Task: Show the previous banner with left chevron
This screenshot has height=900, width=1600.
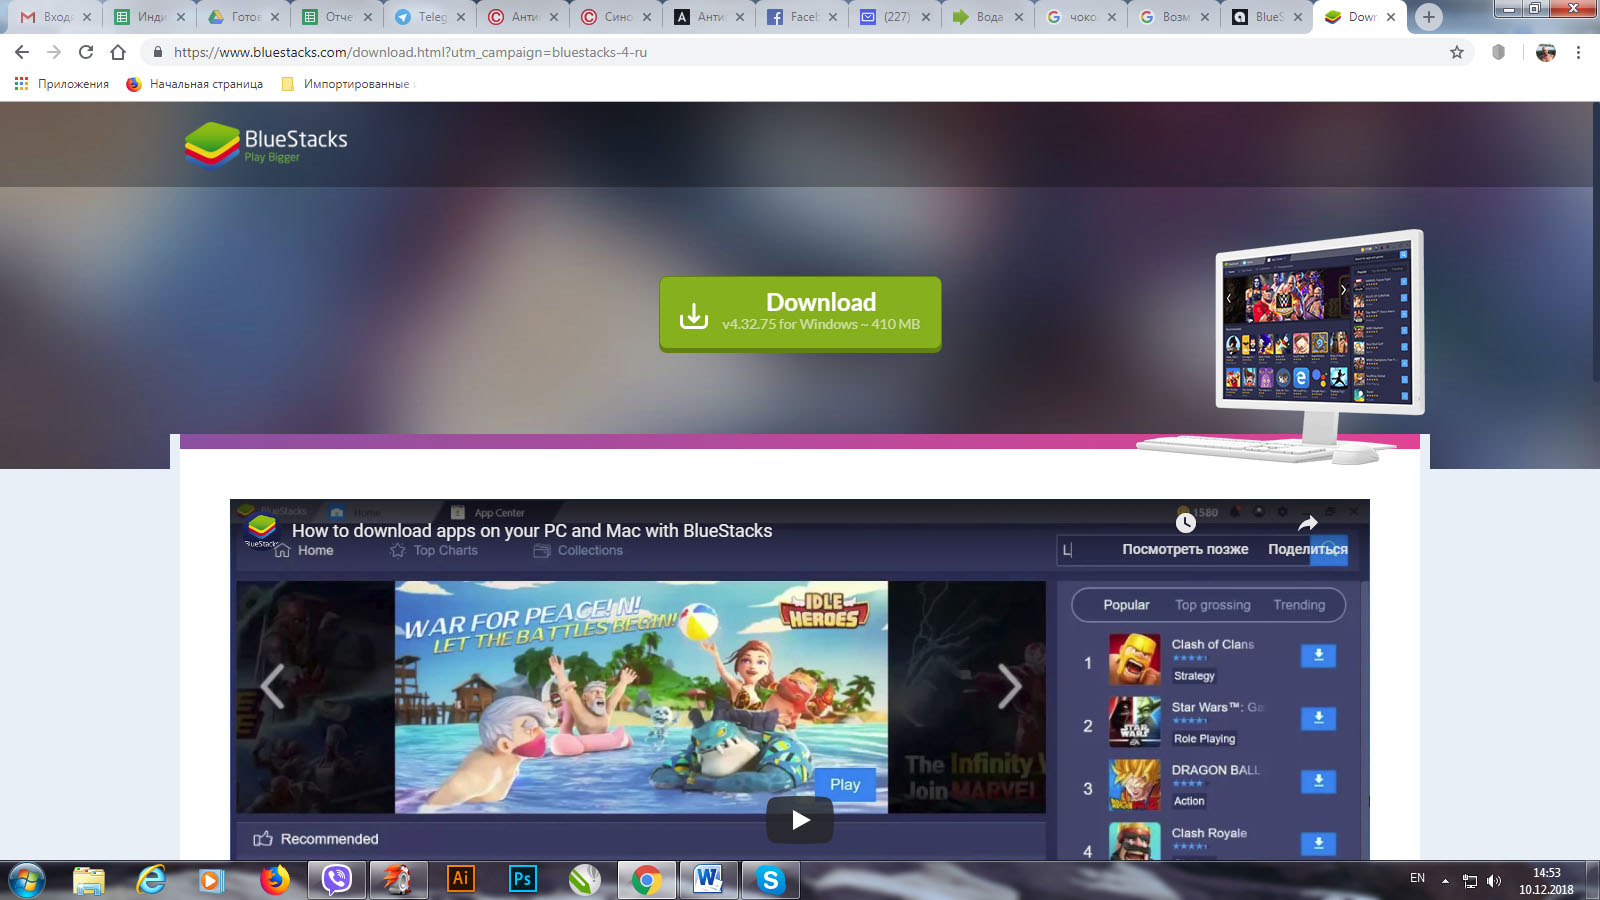Action: pos(272,686)
